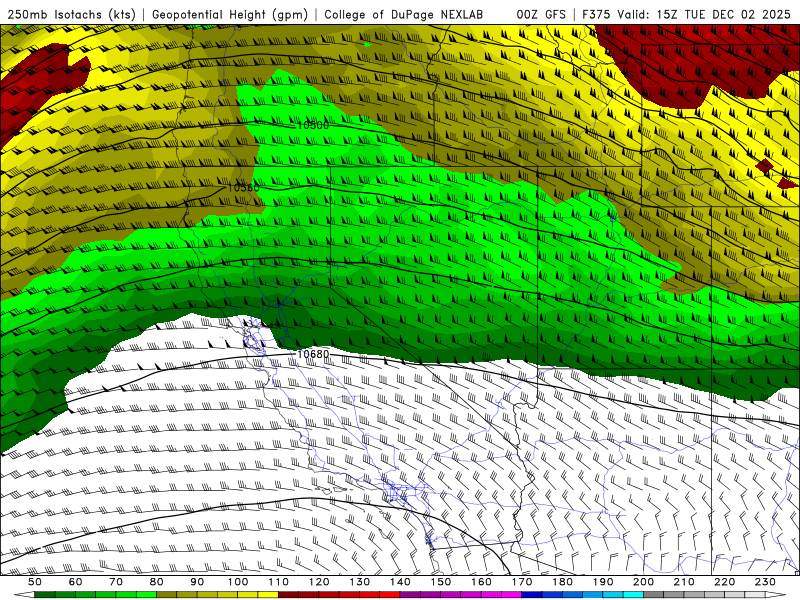Click the 'F375' forecast hour text
Image resolution: width=800 pixels, height=600 pixels.
coord(597,14)
